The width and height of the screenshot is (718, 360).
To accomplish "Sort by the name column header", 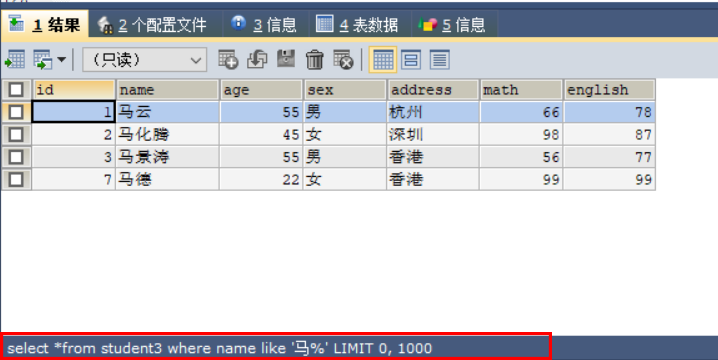I will (x=168, y=90).
